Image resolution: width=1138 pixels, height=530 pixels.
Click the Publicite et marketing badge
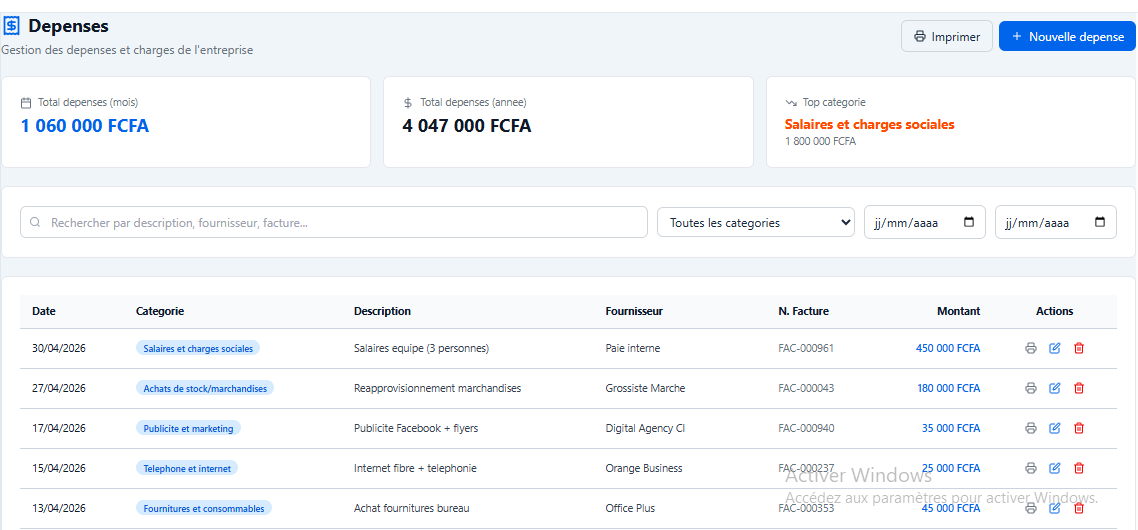point(188,428)
